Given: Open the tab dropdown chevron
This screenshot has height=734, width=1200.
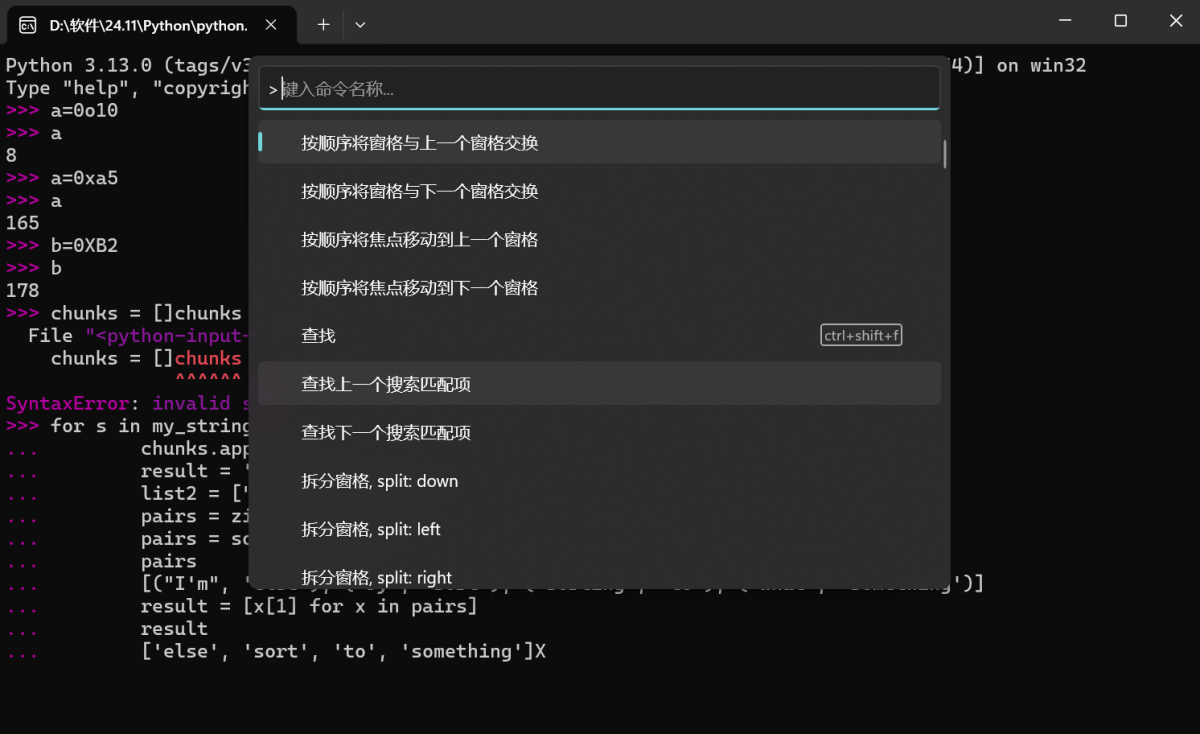Looking at the screenshot, I should click(x=359, y=24).
